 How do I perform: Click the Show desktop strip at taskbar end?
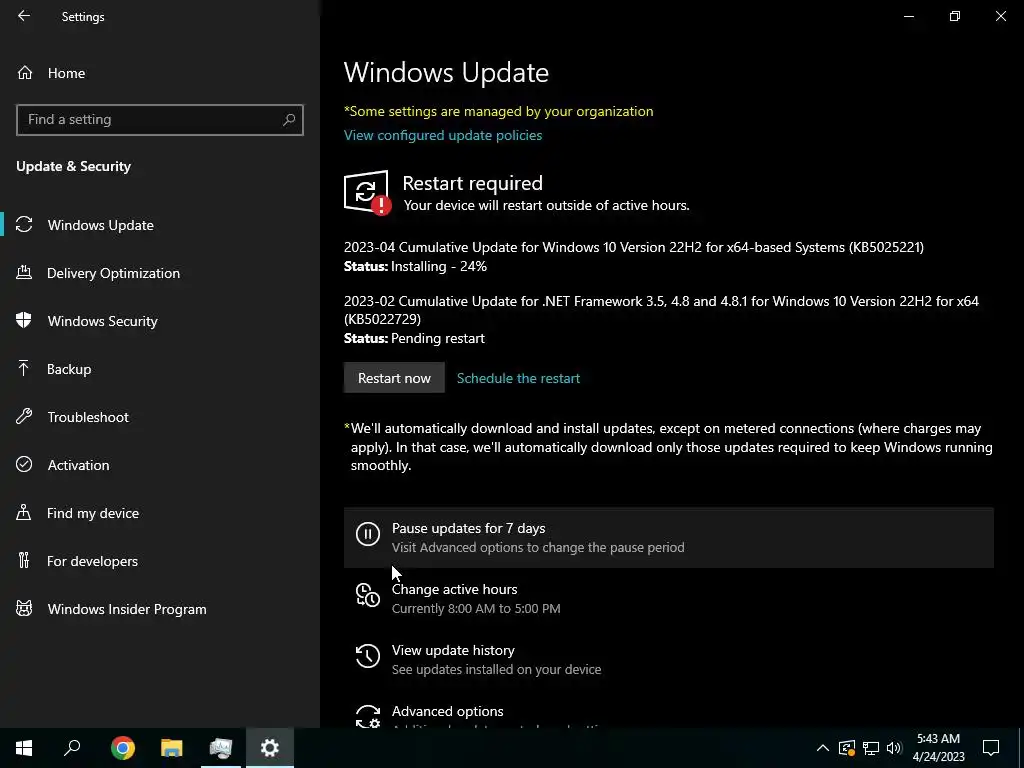point(1021,748)
